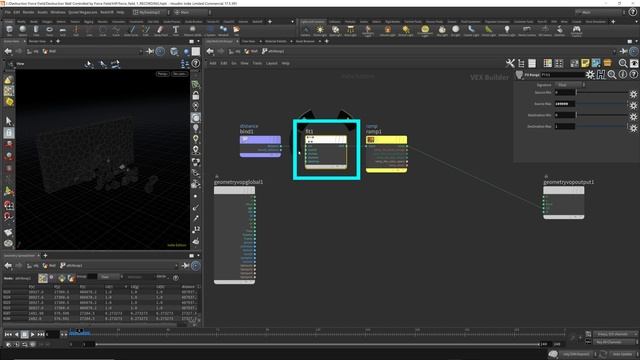
Task: Add a Spot Light from the shelf
Action: coord(335,30)
